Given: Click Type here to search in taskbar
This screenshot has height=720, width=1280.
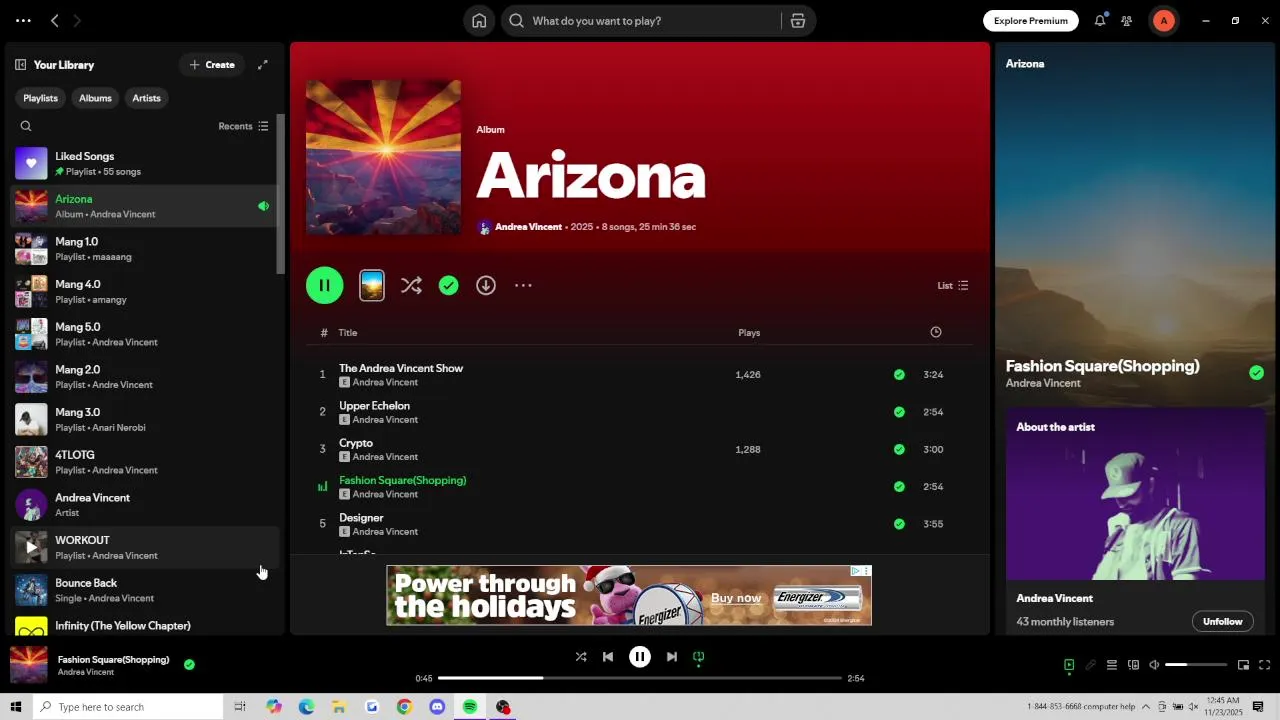Looking at the screenshot, I should click(x=128, y=707).
